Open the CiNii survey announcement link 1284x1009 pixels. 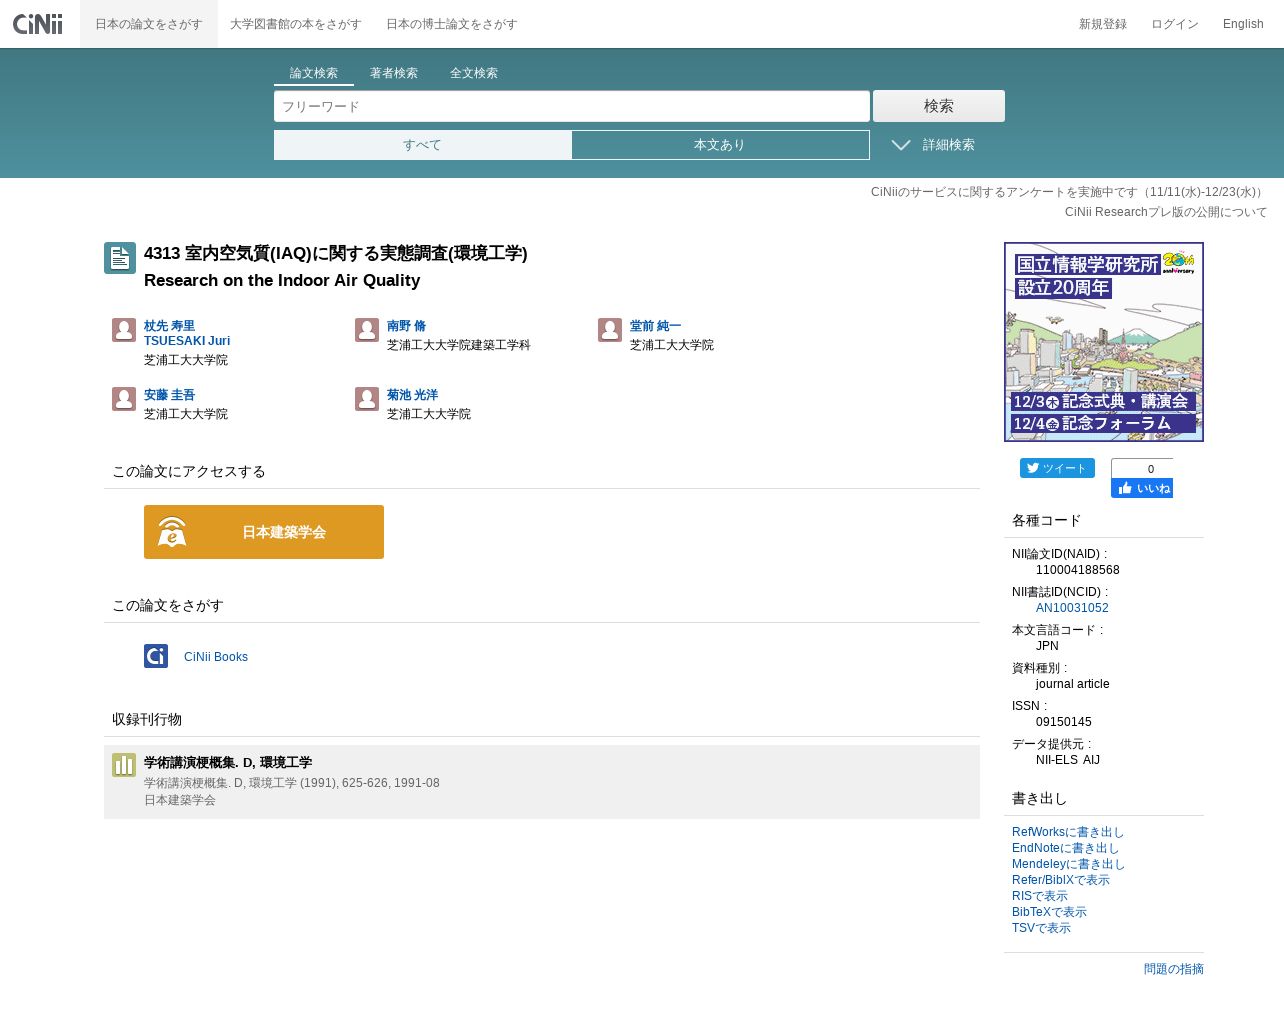pos(1069,192)
